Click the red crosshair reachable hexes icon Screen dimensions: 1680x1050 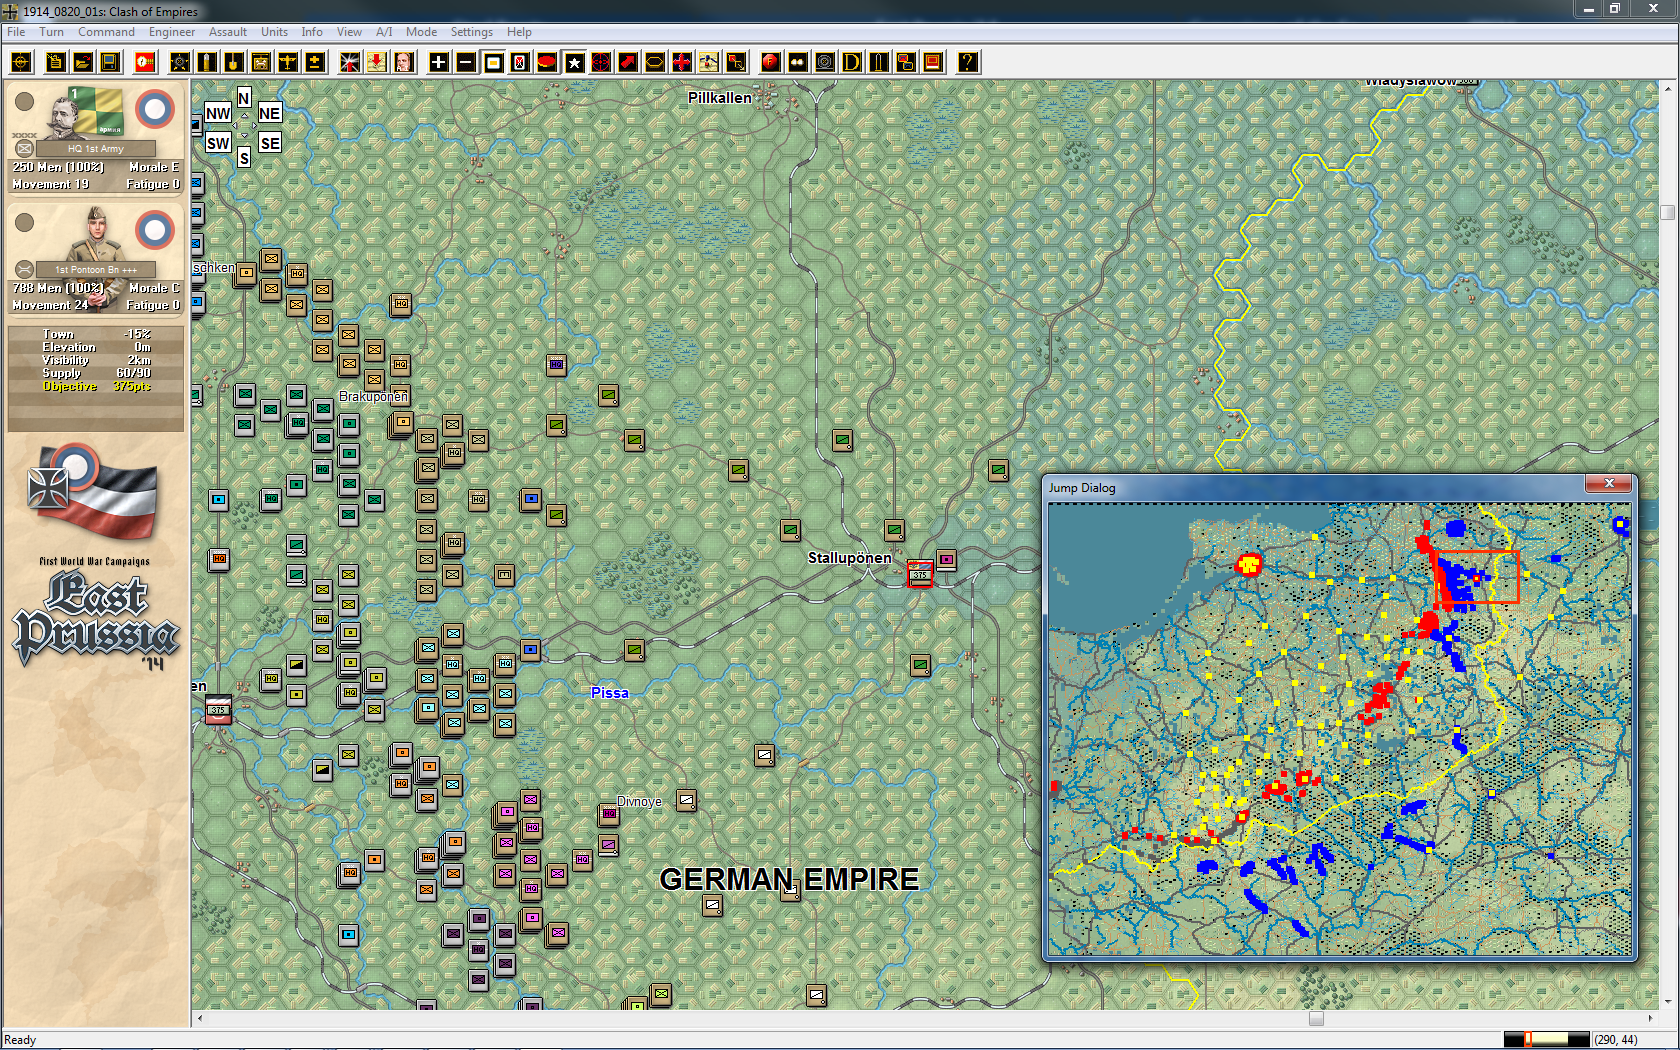click(601, 62)
